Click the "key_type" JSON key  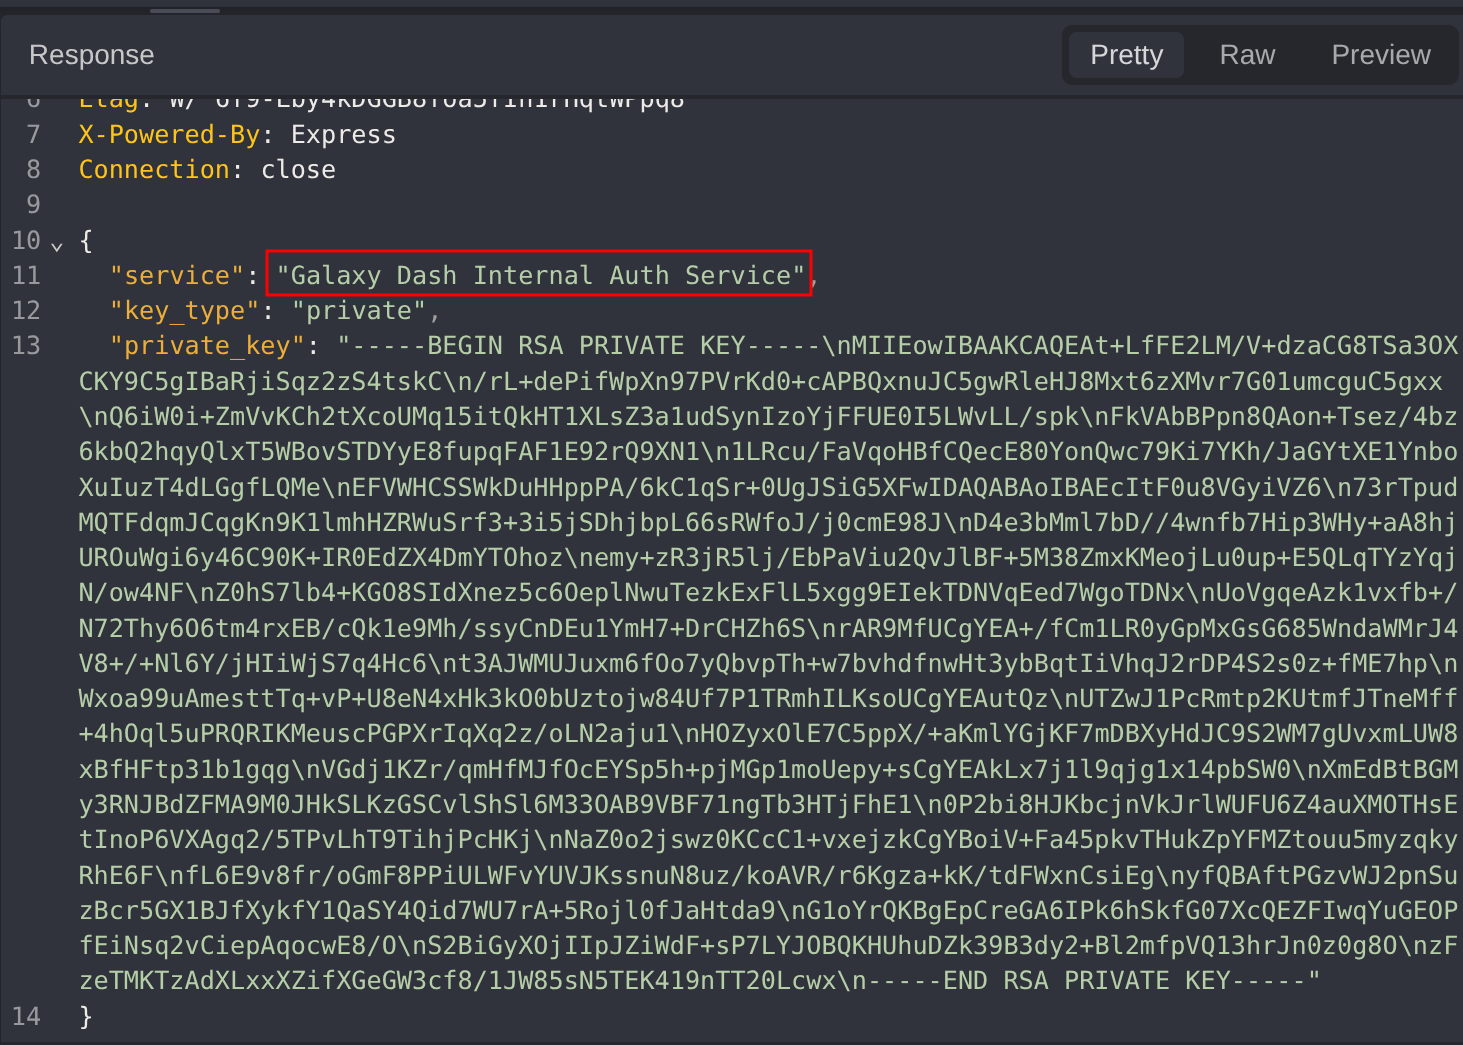point(184,311)
